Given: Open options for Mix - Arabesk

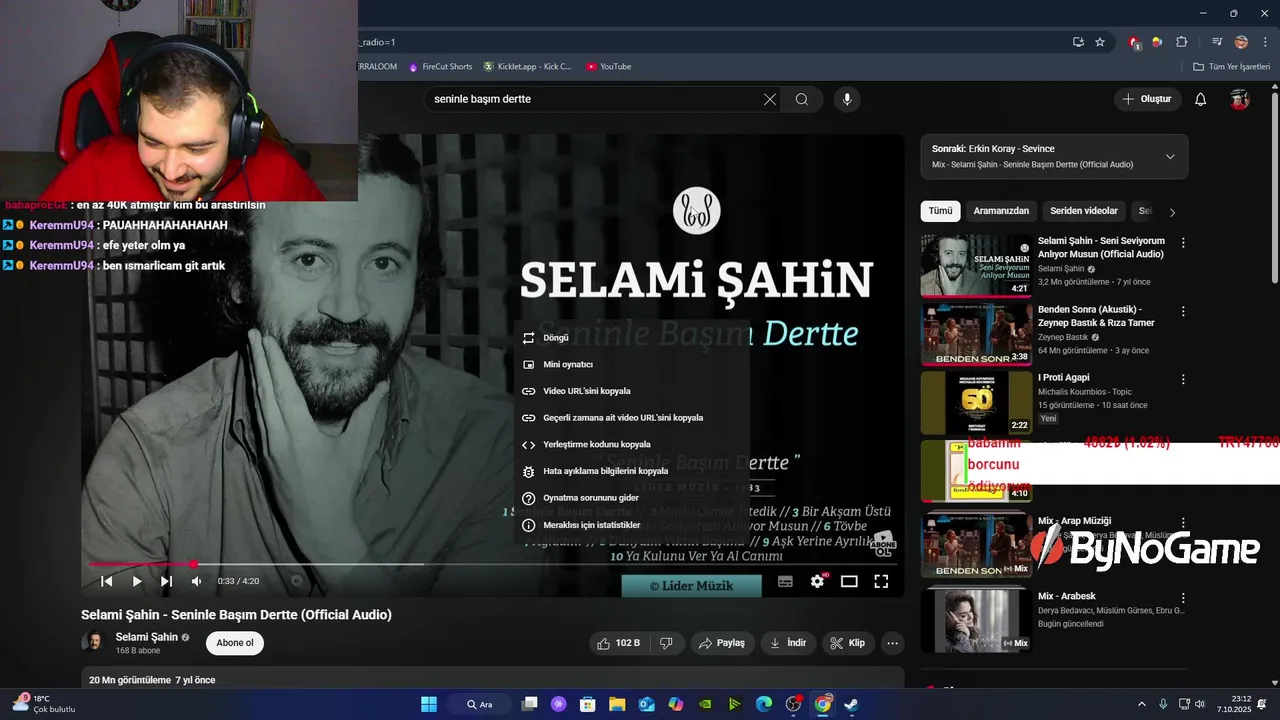Looking at the screenshot, I should [1183, 598].
